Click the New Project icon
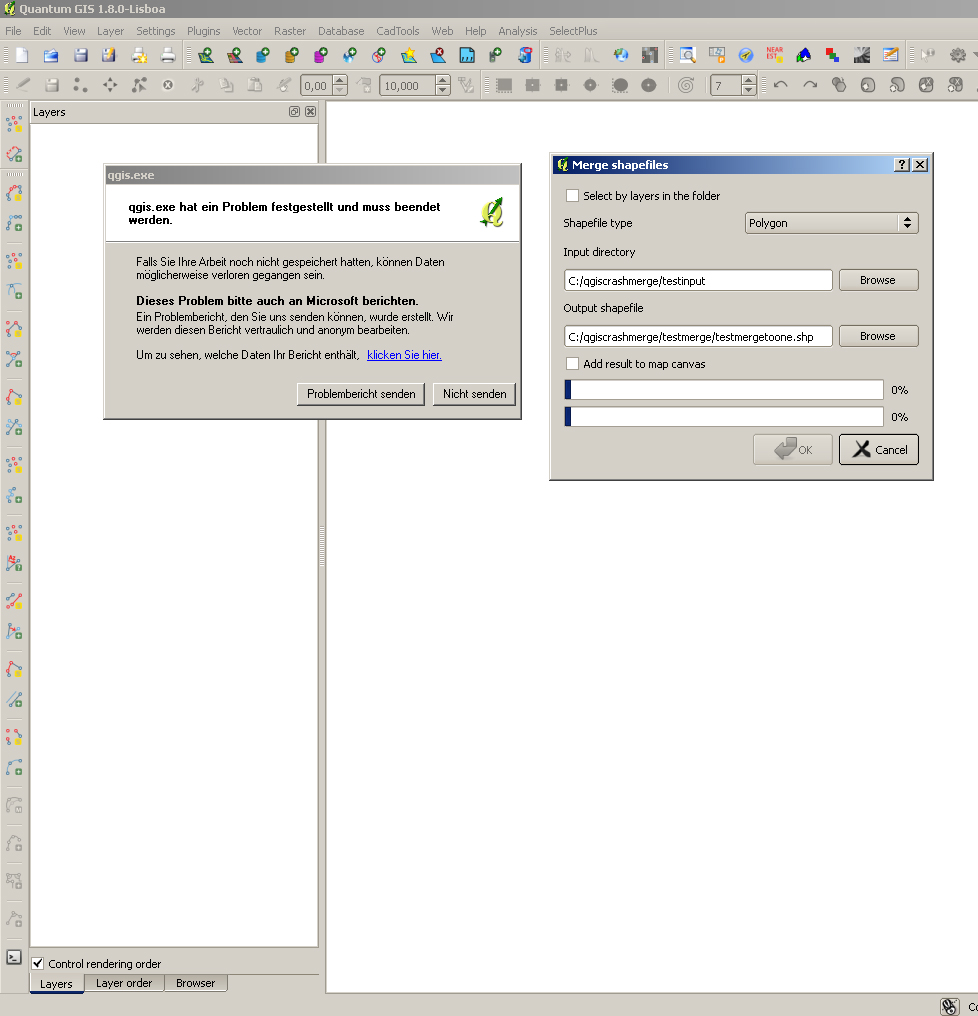 coord(22,55)
